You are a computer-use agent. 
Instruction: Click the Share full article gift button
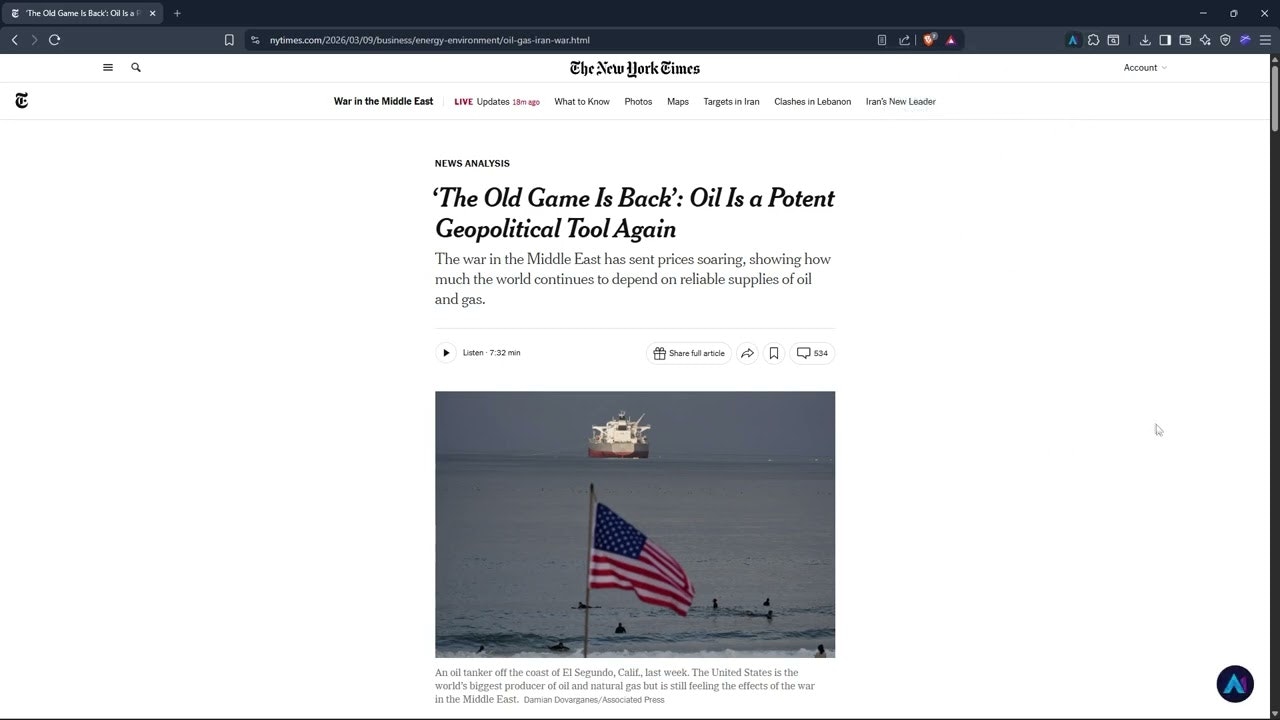689,353
